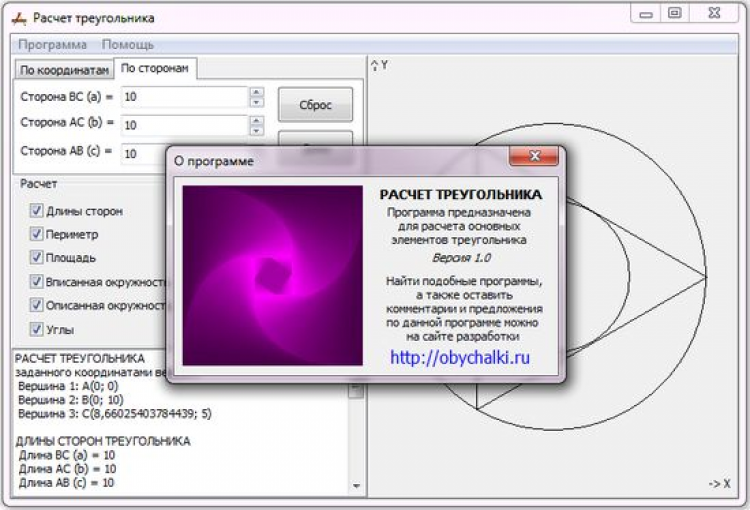The image size is (750, 510).
Task: Click the 'Вершина 1: A(0; 0)' line
Action: point(68,386)
